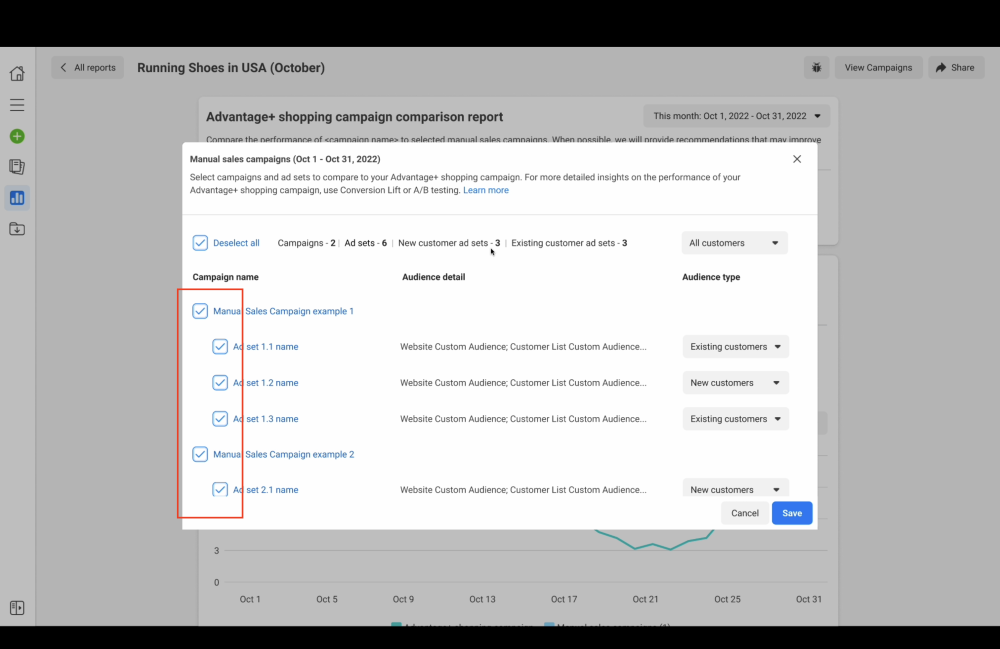Viewport: 1000px width, 649px height.
Task: Click audience detail text for Ad set 2.1
Action: click(x=523, y=490)
